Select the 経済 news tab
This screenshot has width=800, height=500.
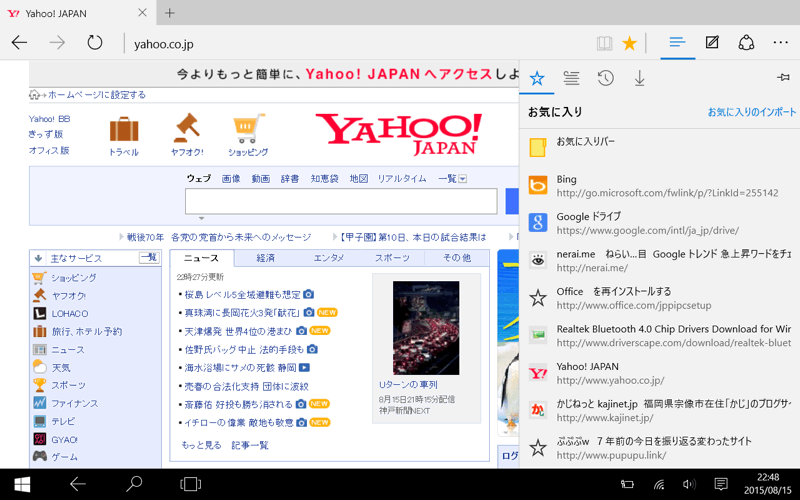pyautogui.click(x=265, y=258)
